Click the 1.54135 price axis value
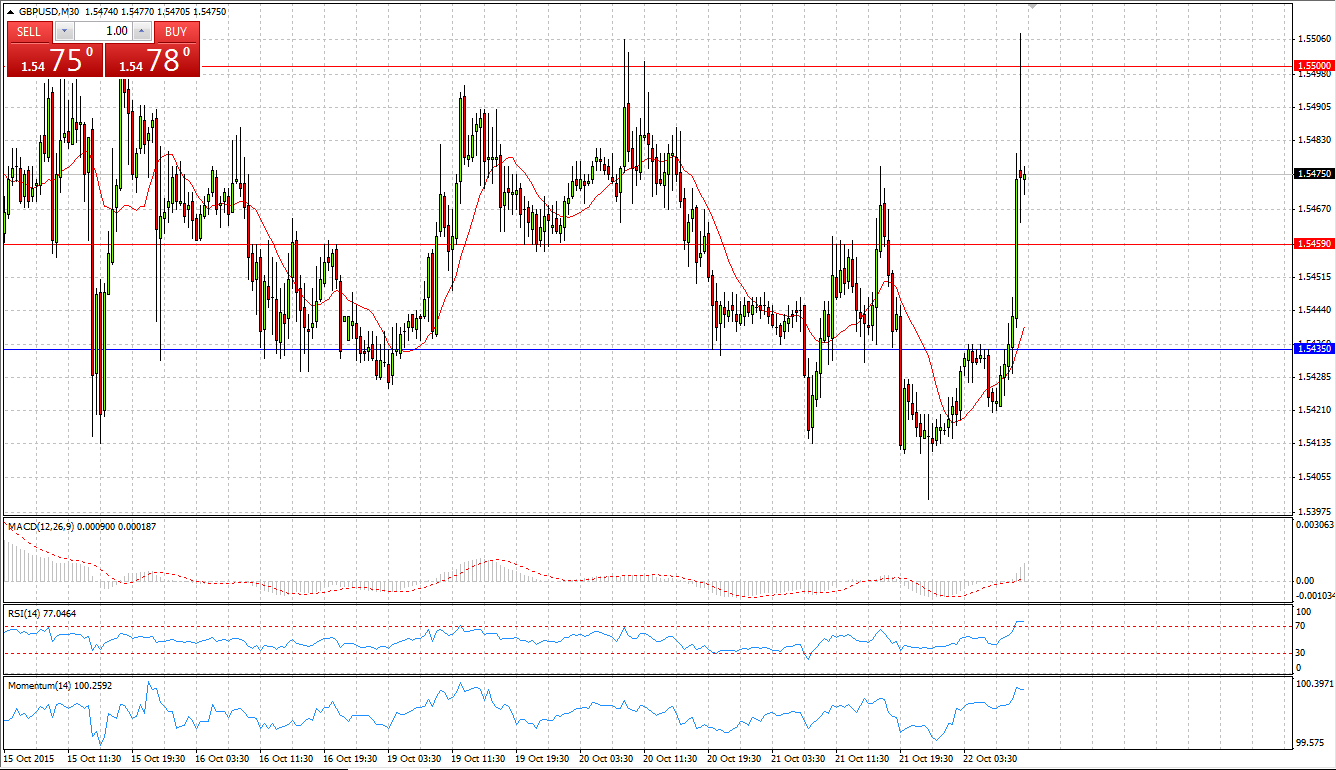Viewport: 1336px width, 770px height. click(1314, 443)
